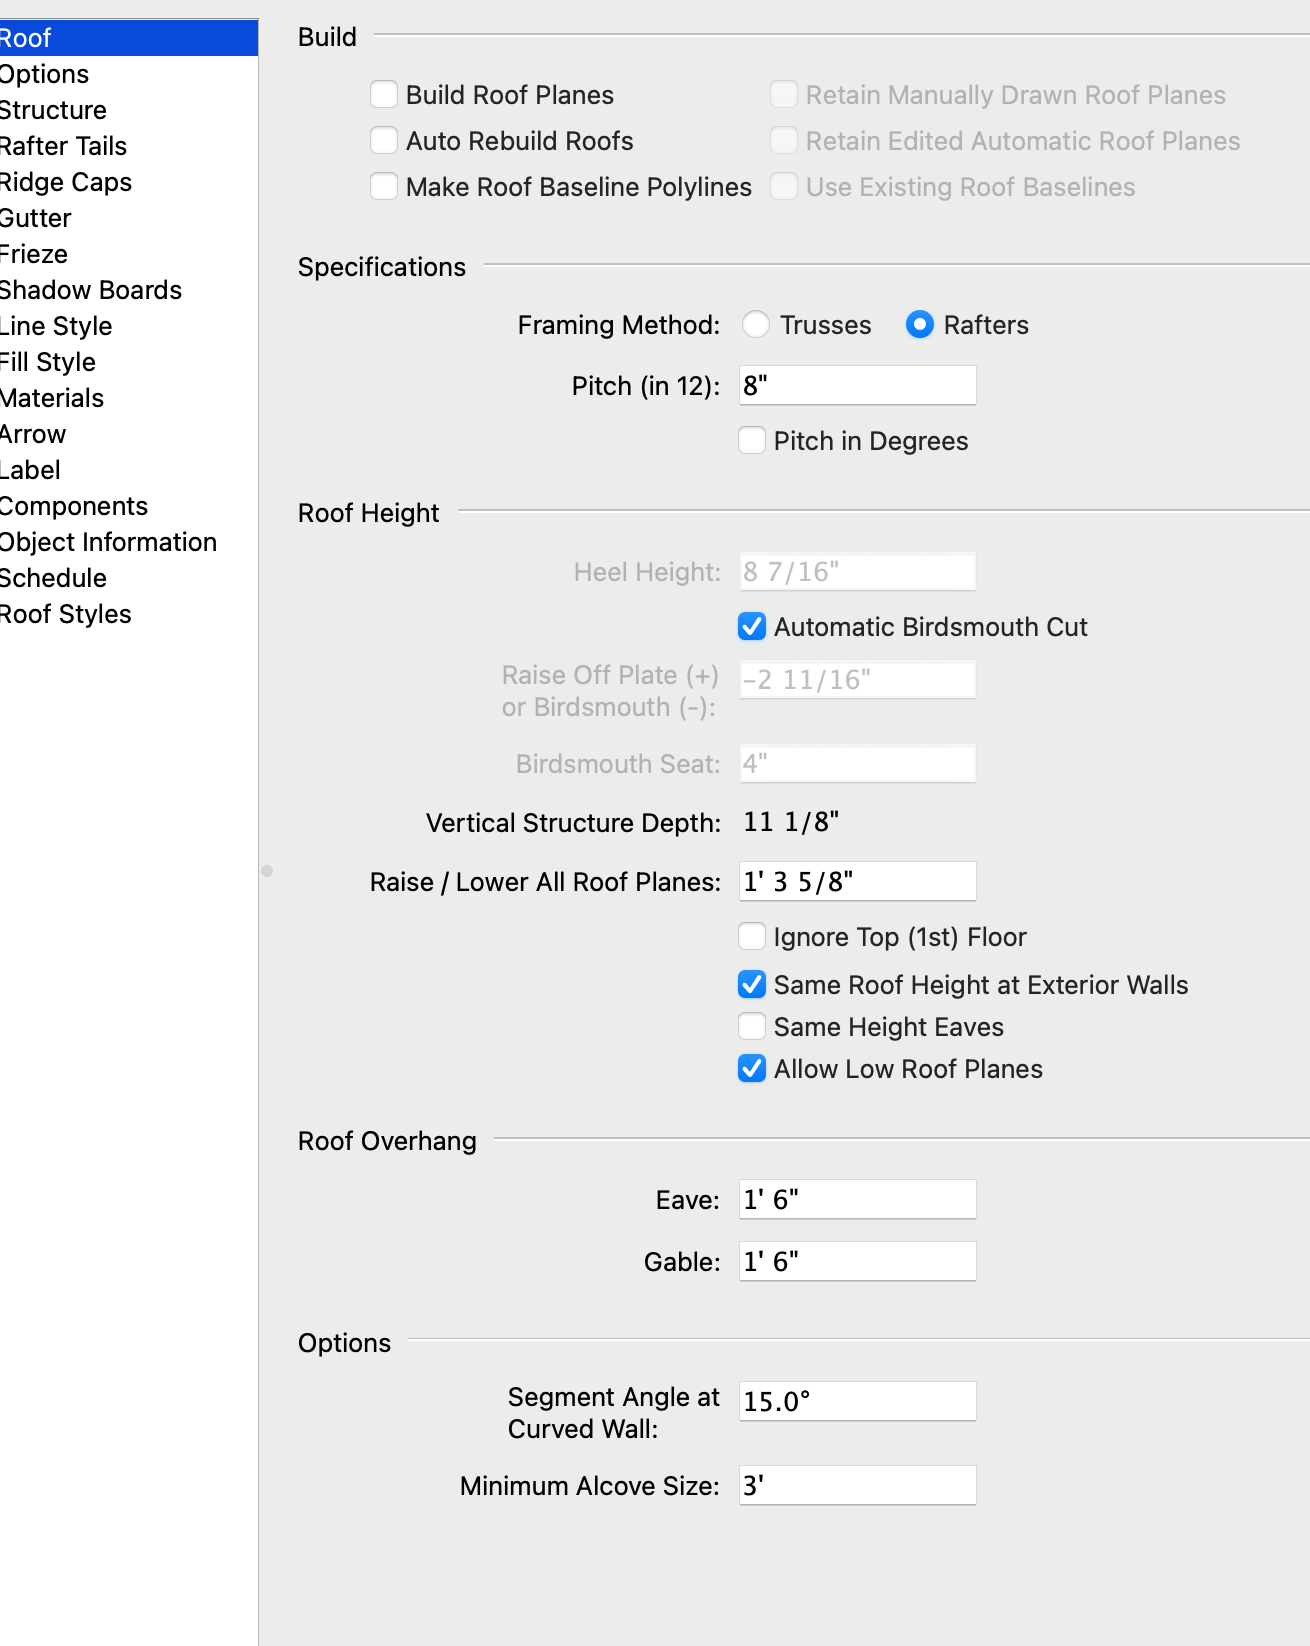Disable Same Roof Height at Exterior Walls
This screenshot has height=1646, width=1310.
(x=752, y=985)
